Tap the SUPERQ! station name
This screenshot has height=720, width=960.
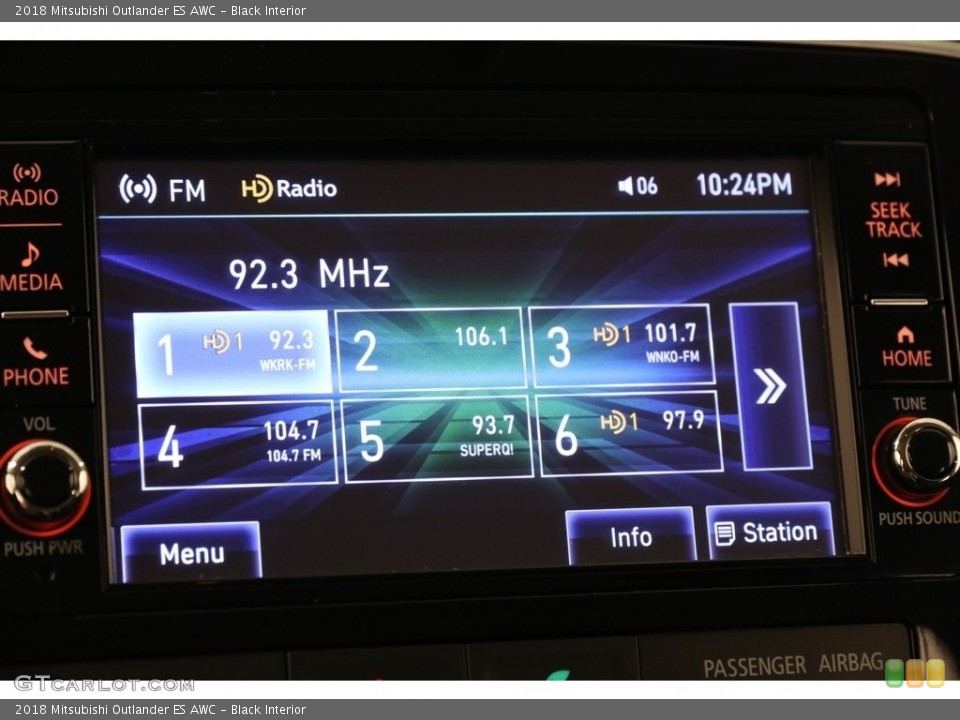(486, 450)
